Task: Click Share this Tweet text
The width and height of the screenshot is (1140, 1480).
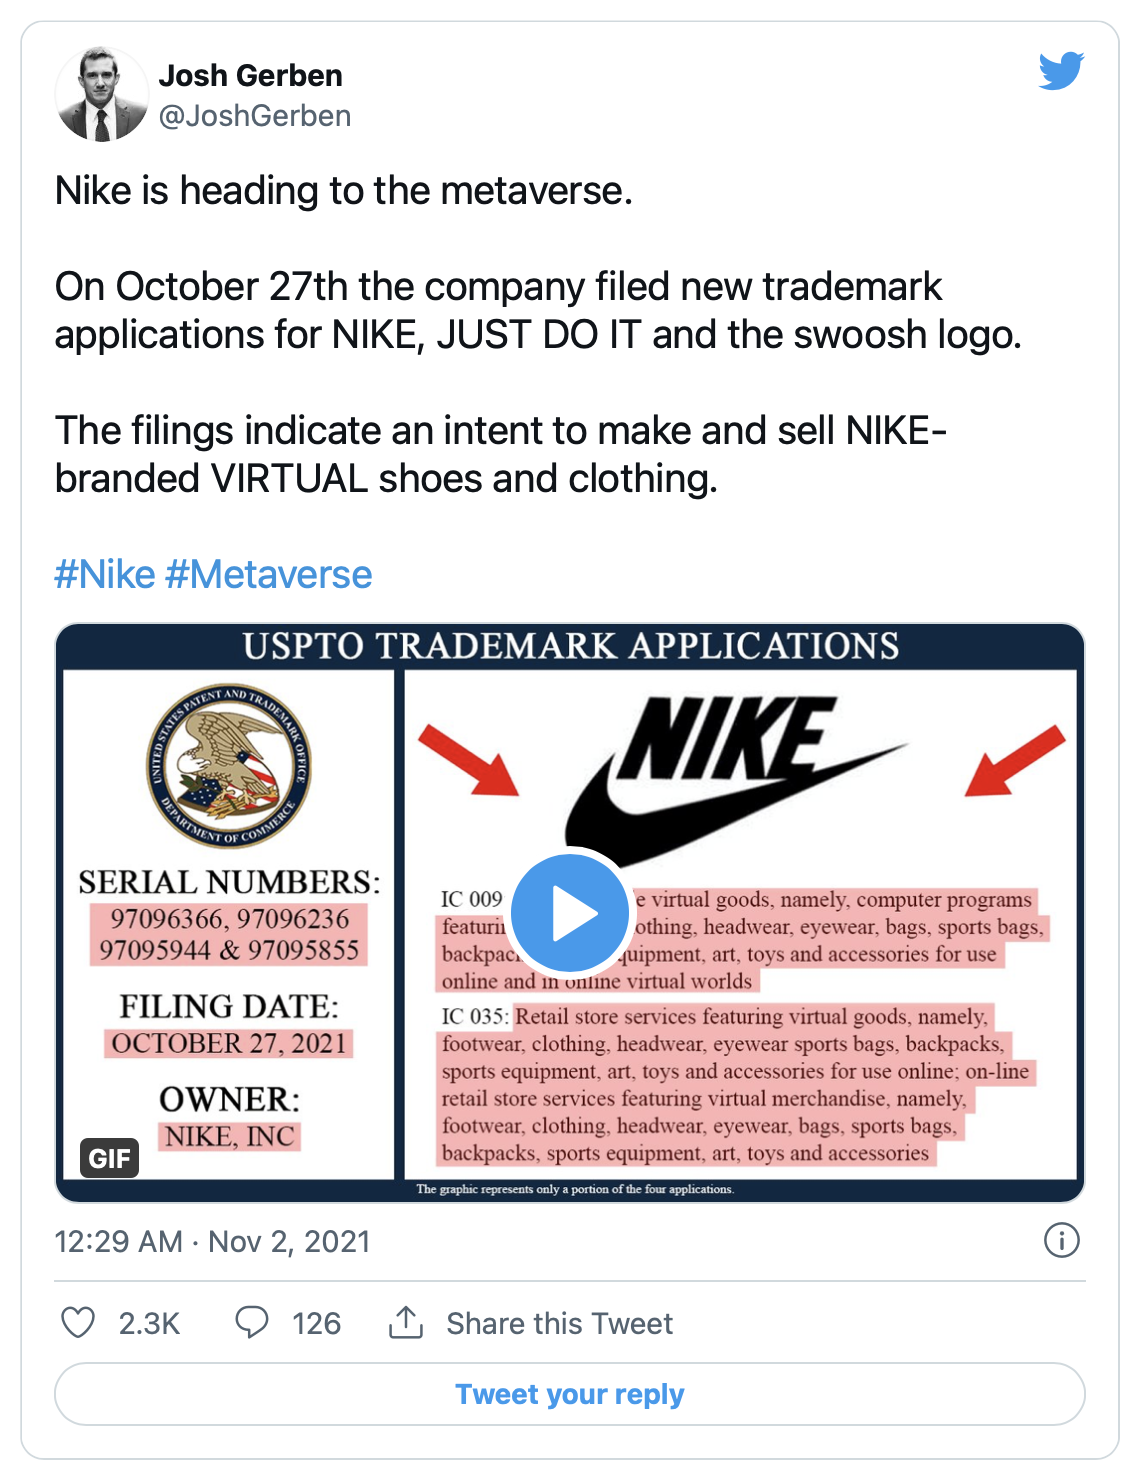Action: point(559,1323)
